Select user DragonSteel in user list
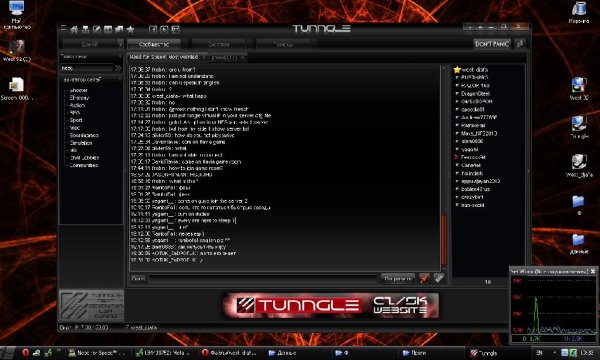Viewport: 600px width, 360px height. pos(475,93)
